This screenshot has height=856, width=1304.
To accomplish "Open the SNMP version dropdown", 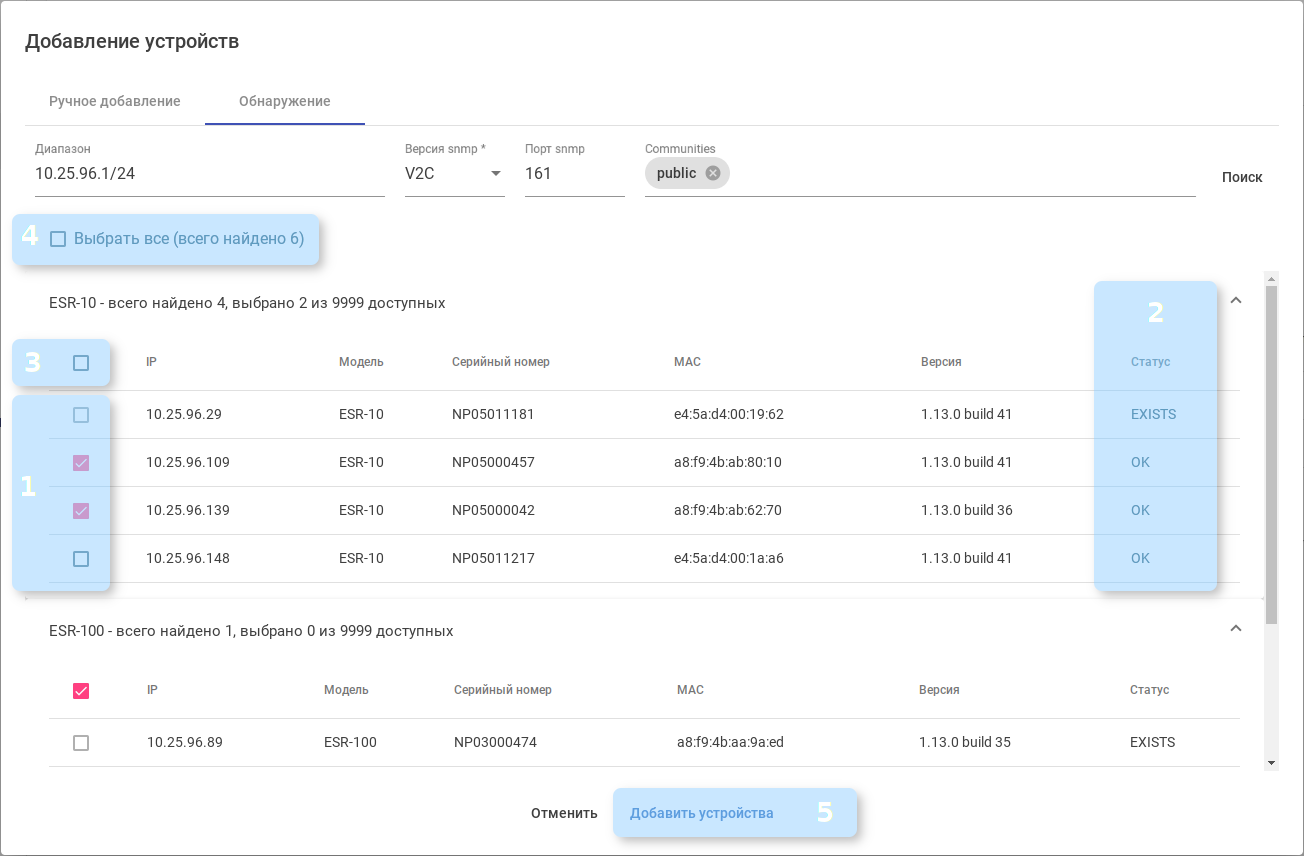I will pos(495,174).
